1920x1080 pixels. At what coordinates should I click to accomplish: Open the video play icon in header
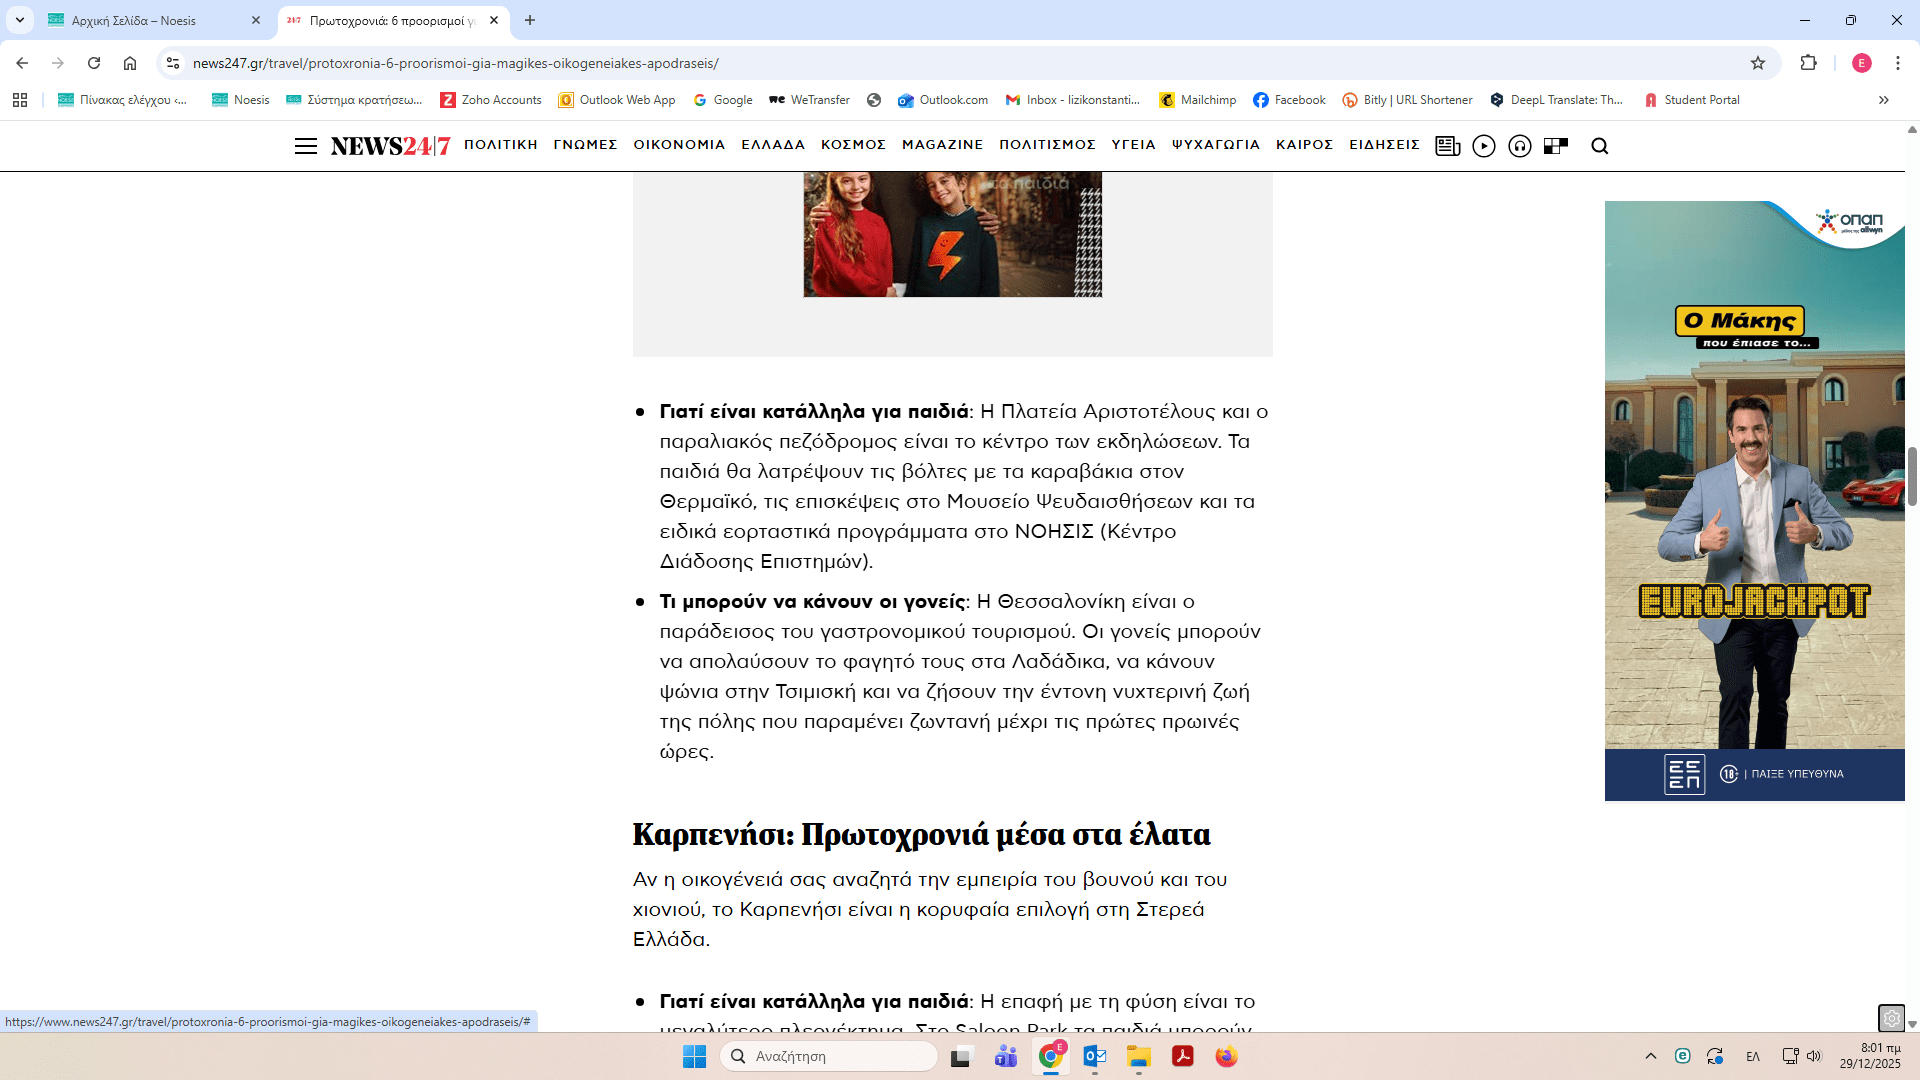point(1484,146)
